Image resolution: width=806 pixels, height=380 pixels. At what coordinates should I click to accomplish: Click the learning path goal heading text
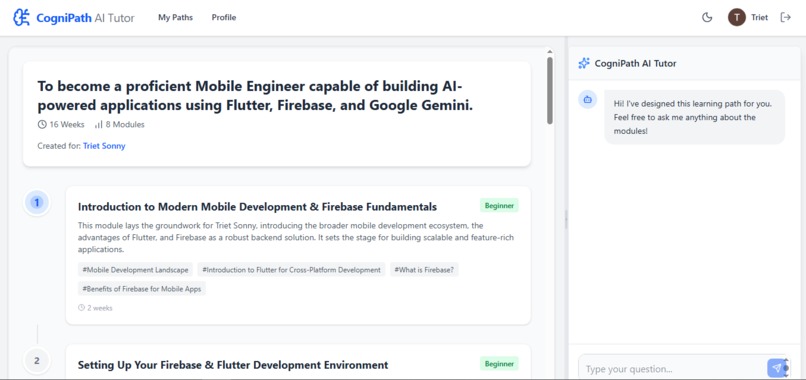click(255, 96)
